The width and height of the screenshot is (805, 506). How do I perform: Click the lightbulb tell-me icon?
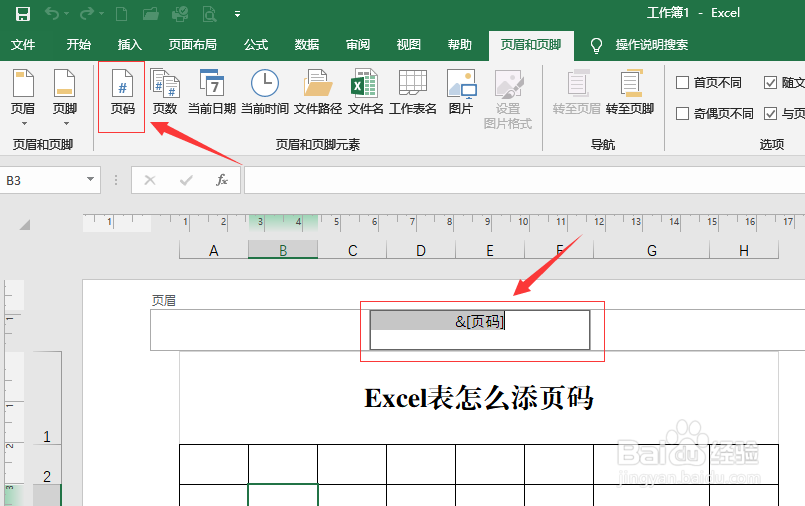[596, 45]
